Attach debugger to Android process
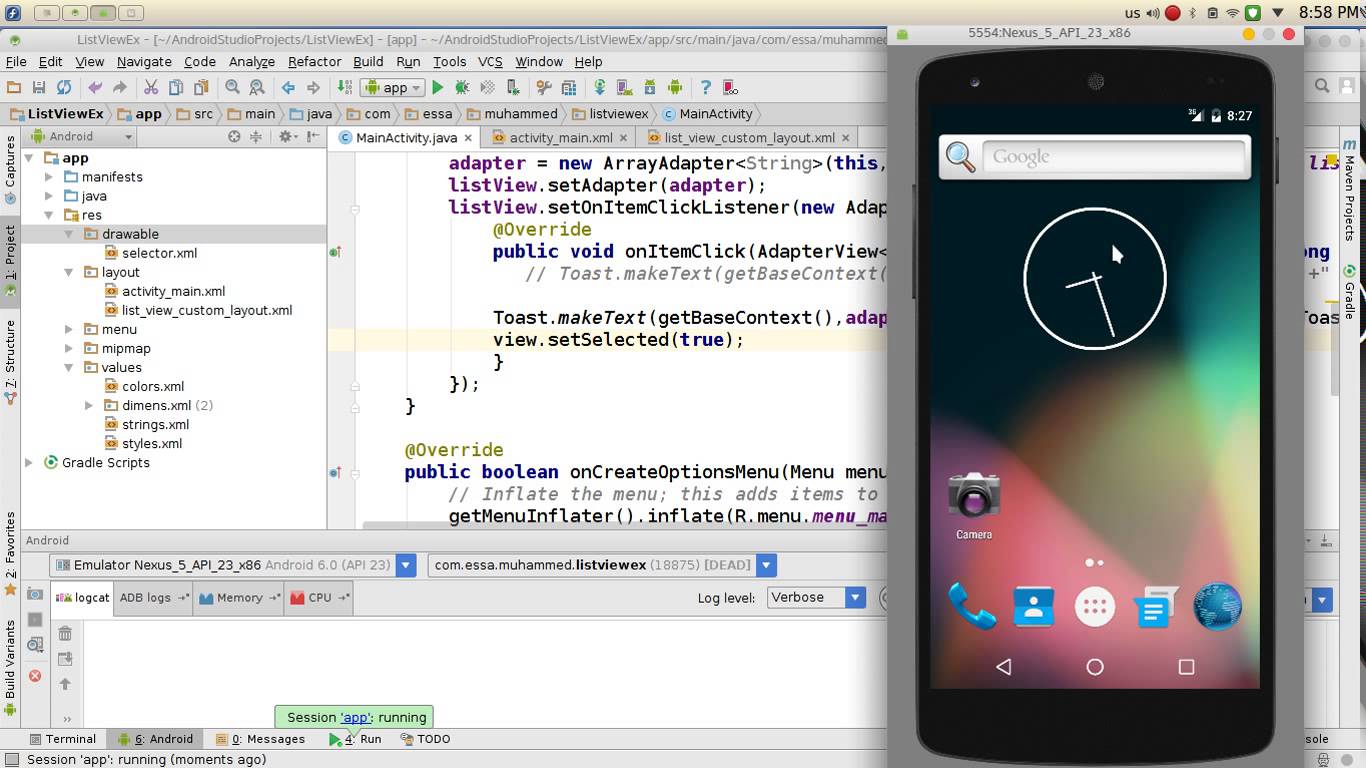This screenshot has width=1366, height=768. point(515,87)
